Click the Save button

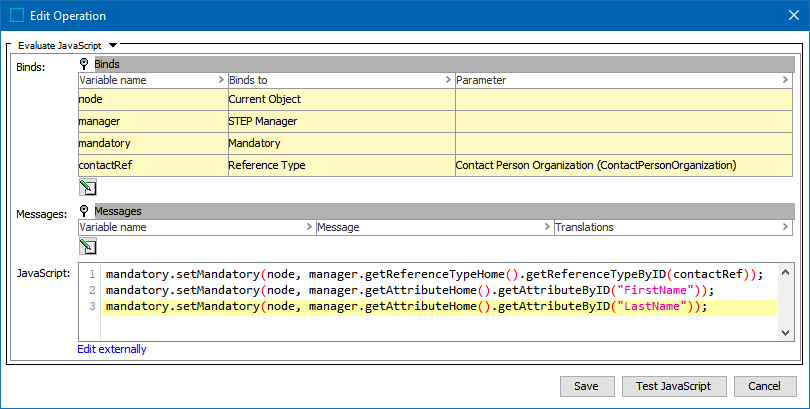586,386
